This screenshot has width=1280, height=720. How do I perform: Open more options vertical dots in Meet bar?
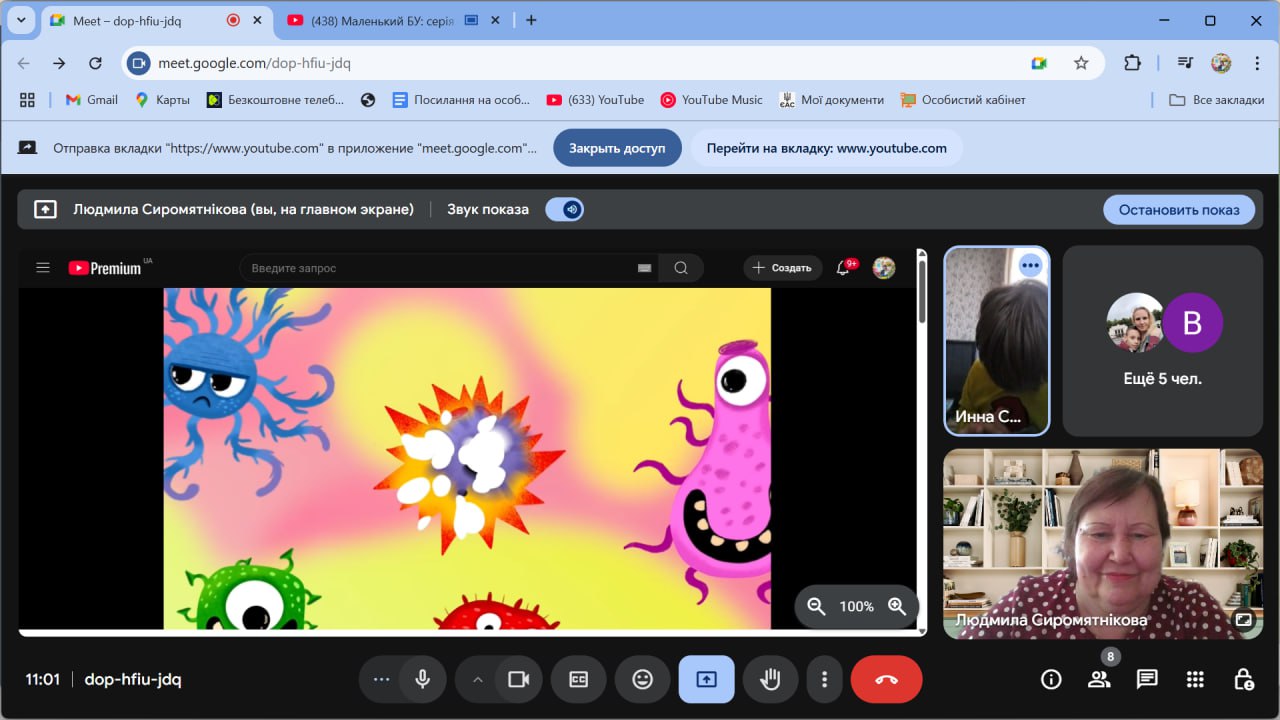point(824,679)
